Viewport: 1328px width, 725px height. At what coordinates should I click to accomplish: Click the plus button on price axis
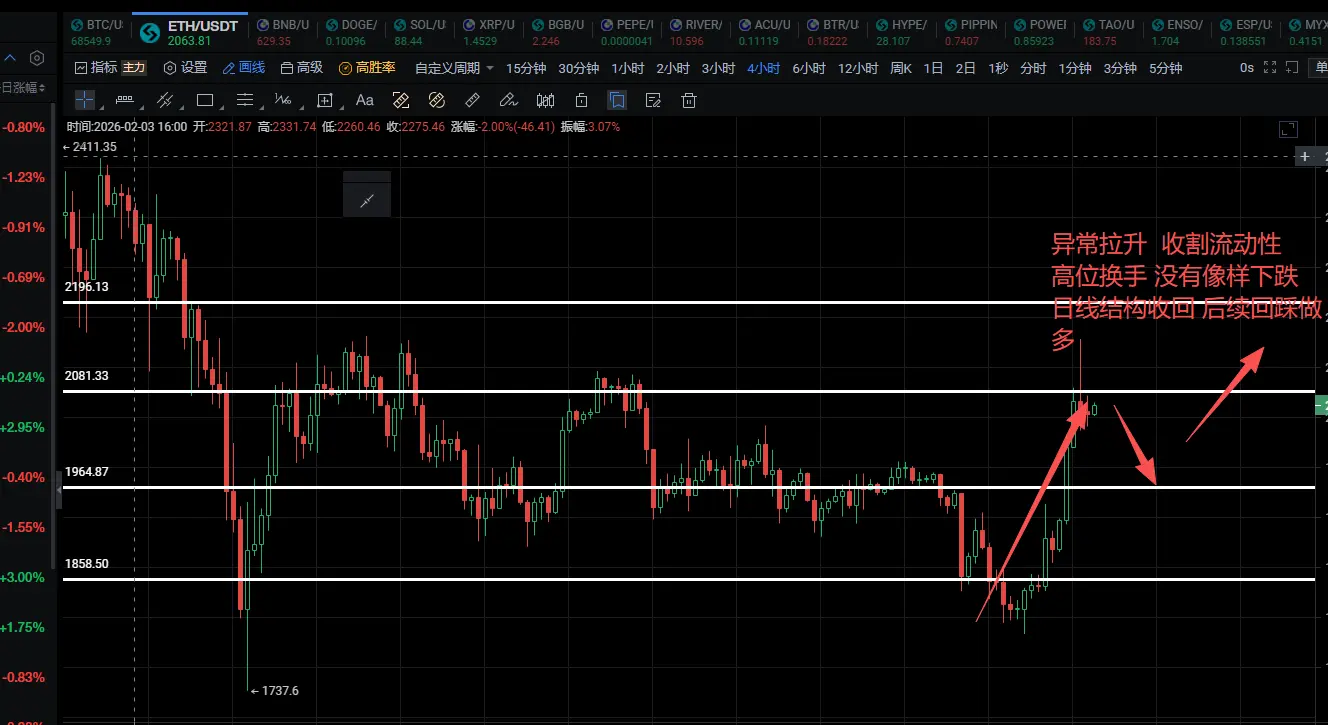1305,157
